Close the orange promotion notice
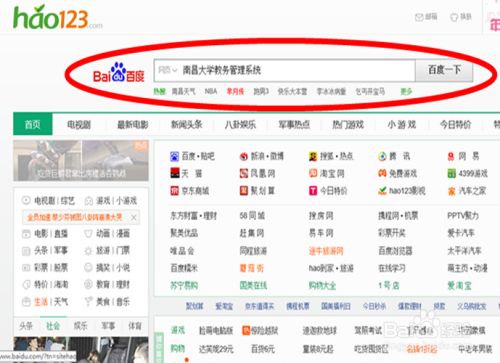Viewport: 500px width, 363px height. pos(134,218)
